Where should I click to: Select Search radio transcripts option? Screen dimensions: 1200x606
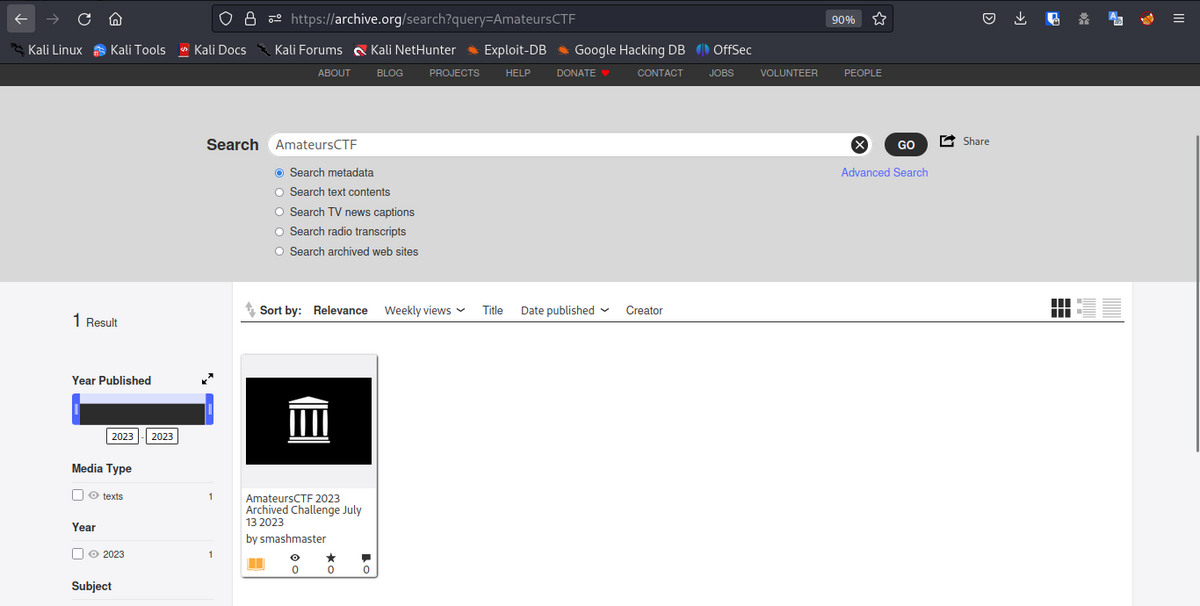click(280, 232)
